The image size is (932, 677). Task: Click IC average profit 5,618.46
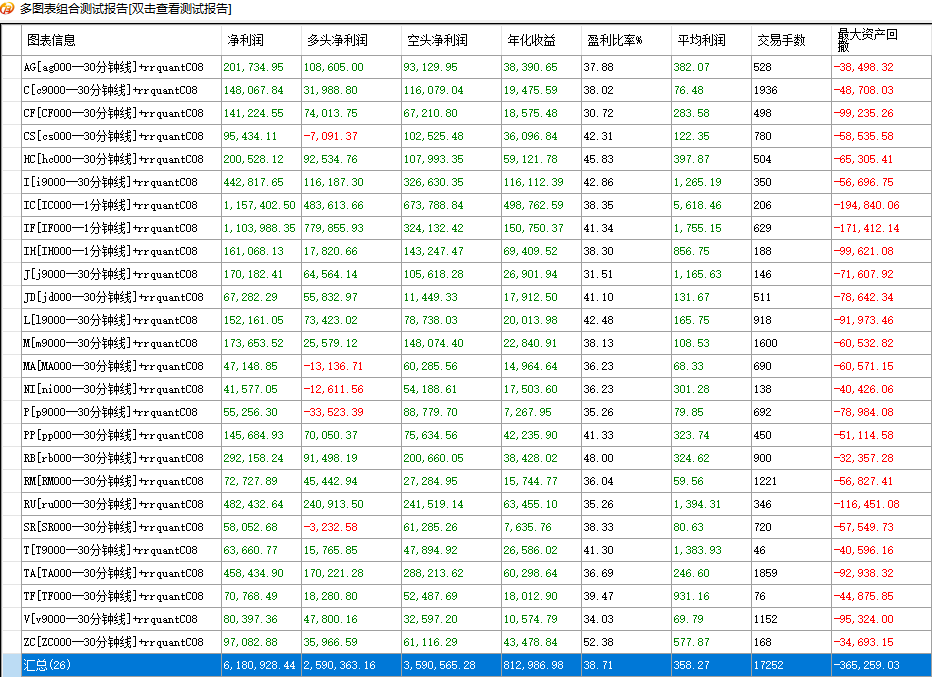point(697,205)
